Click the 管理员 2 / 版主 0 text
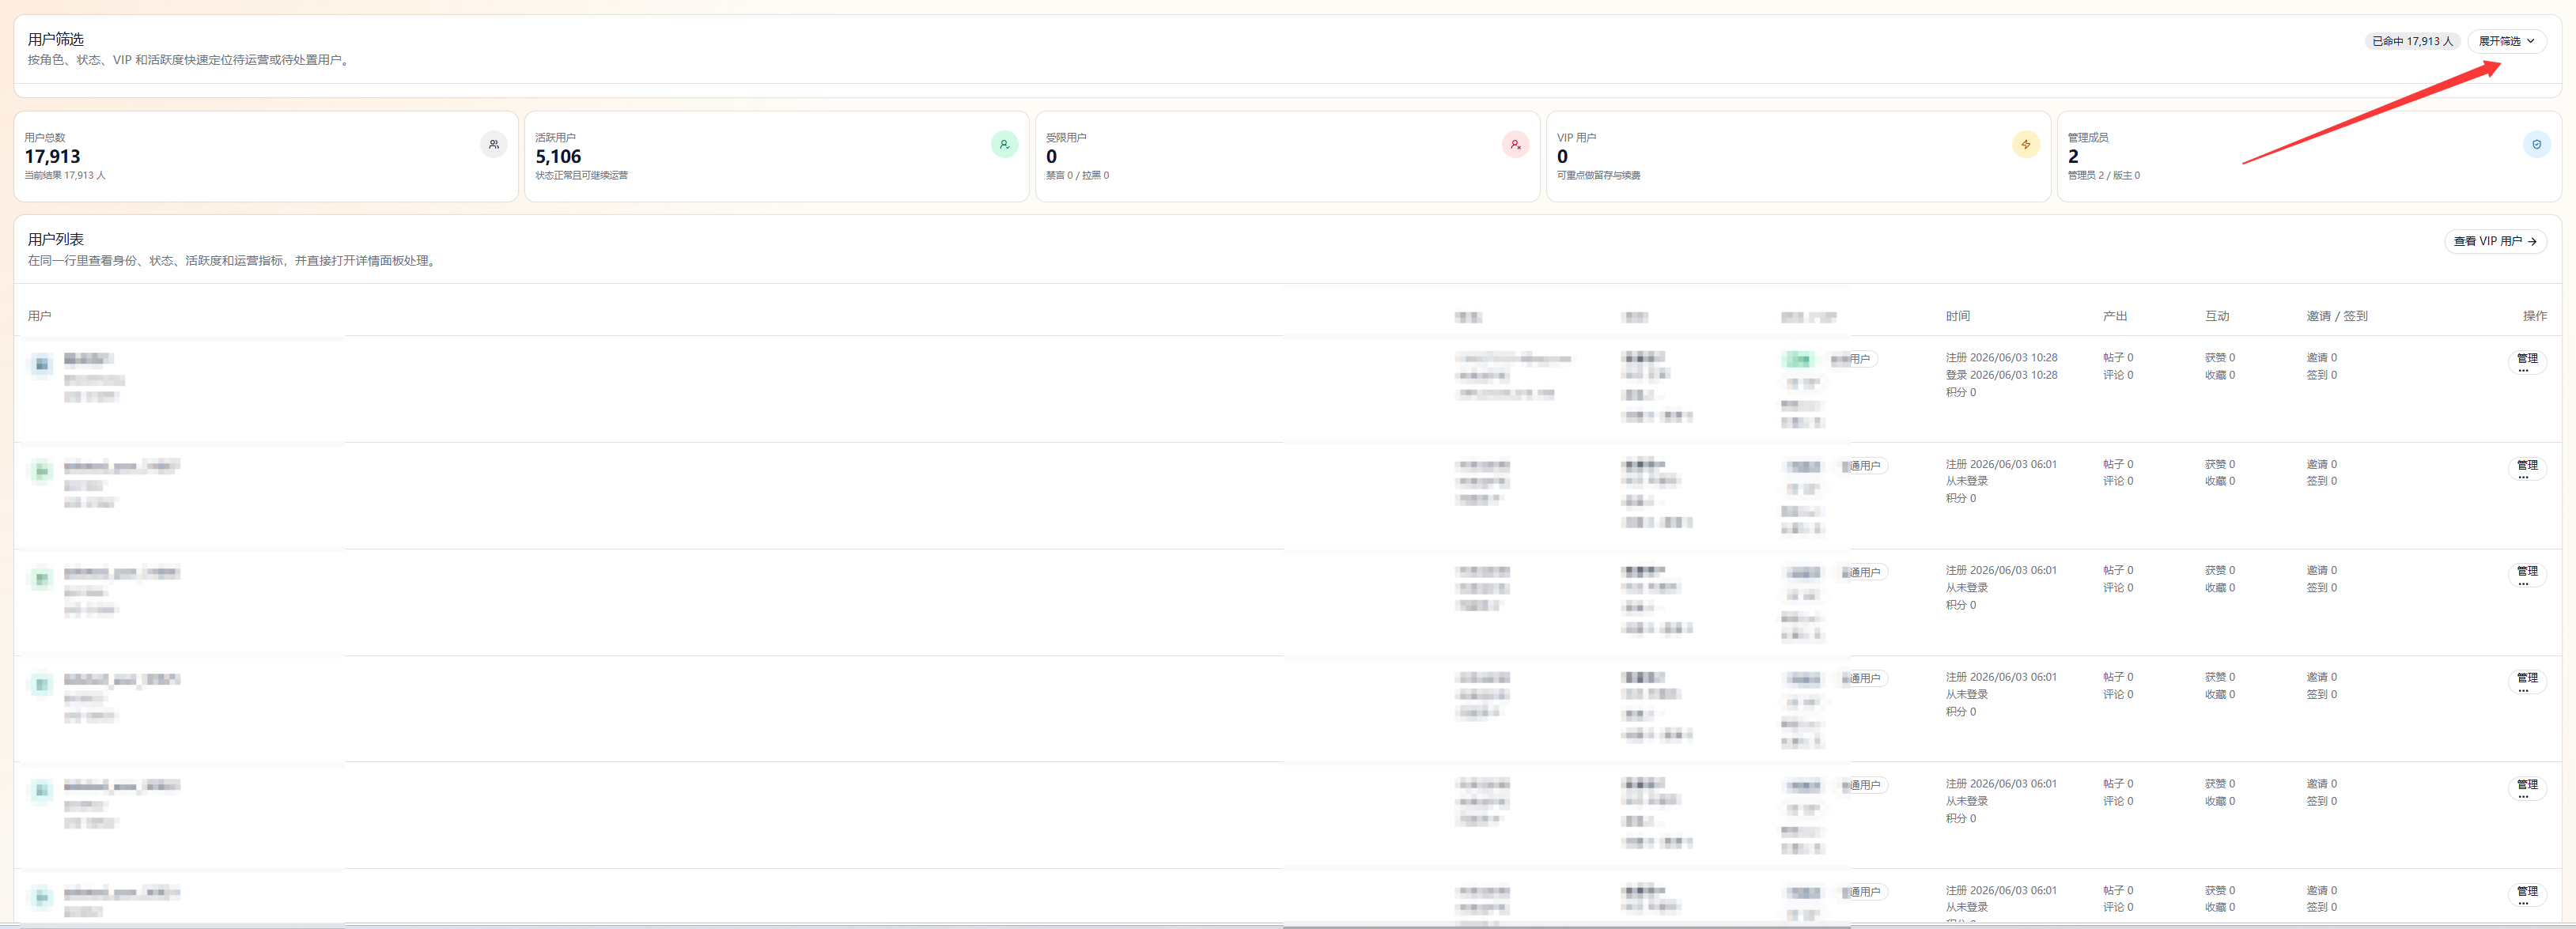 2104,175
